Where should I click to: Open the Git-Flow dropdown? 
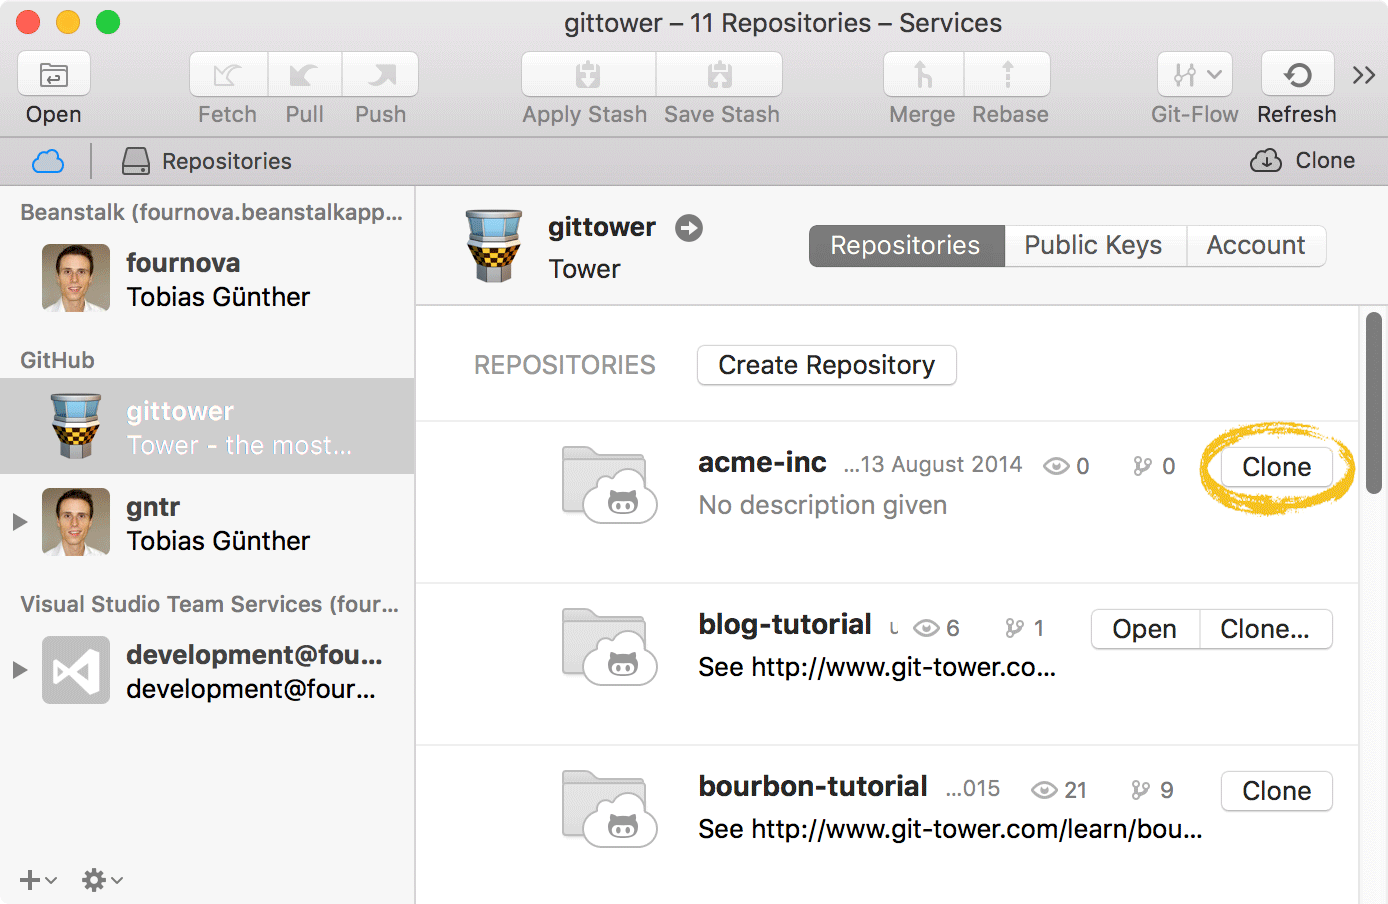[1195, 75]
